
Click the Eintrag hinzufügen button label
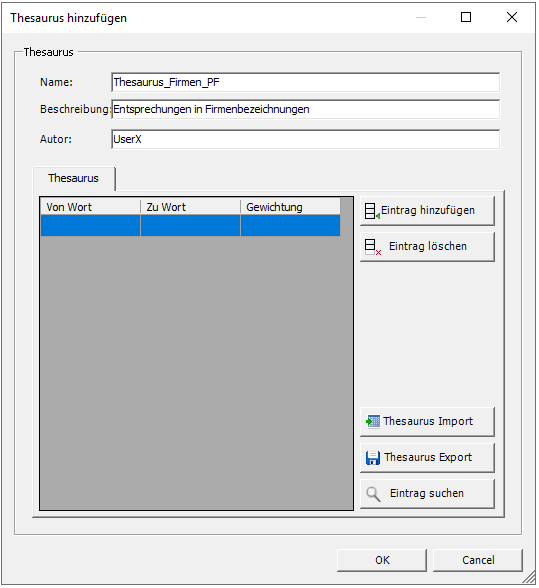[x=428, y=211]
